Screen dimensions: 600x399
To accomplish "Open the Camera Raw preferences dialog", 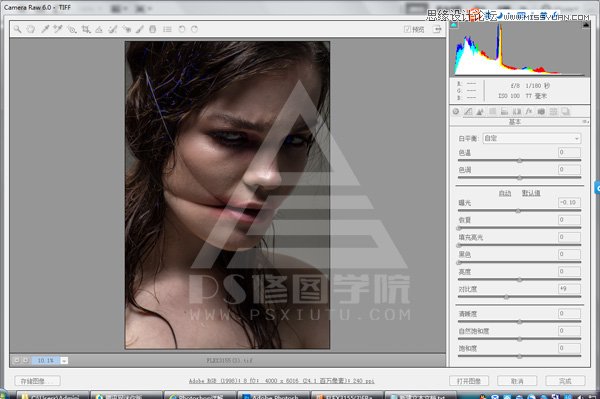I will click(x=167, y=29).
